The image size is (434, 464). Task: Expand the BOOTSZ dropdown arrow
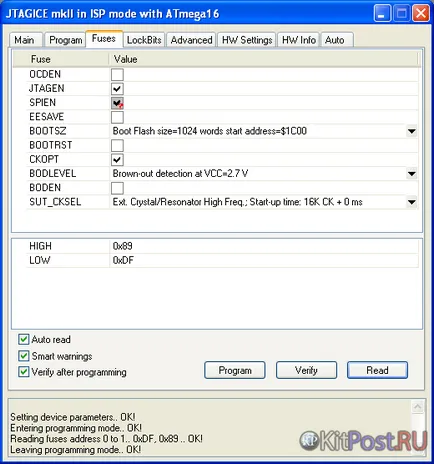tap(412, 131)
